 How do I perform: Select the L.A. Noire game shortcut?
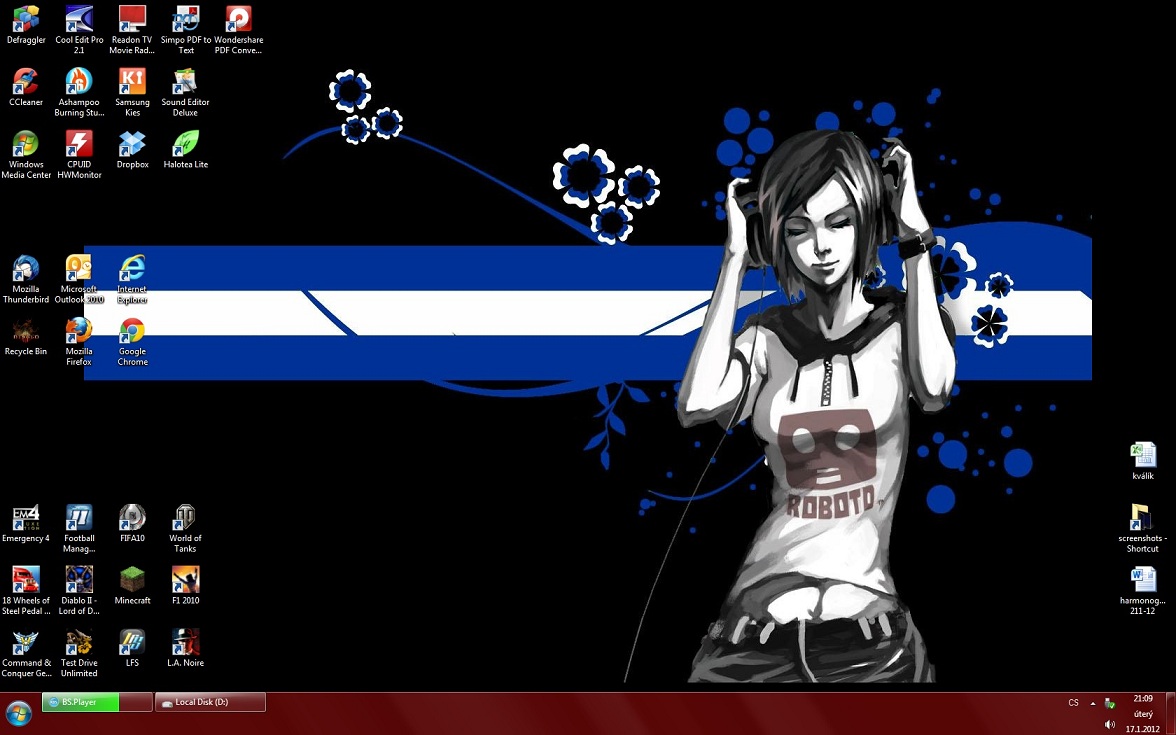click(x=185, y=642)
